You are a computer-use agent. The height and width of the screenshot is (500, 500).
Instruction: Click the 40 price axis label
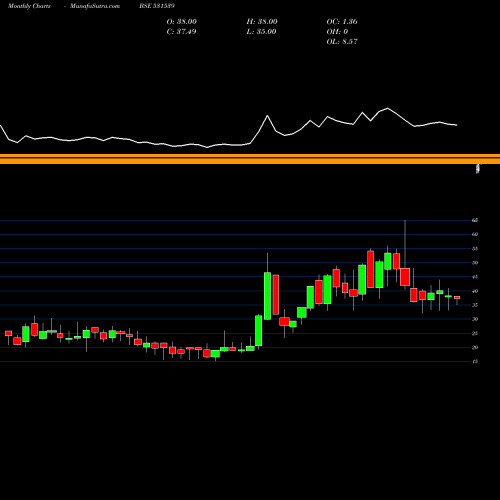(x=475, y=291)
